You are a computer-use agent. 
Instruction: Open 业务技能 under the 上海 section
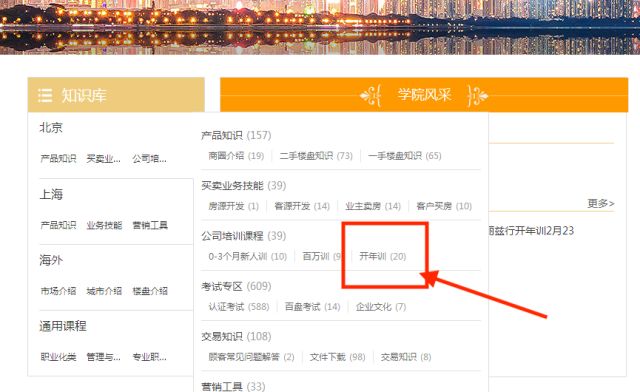click(x=104, y=225)
